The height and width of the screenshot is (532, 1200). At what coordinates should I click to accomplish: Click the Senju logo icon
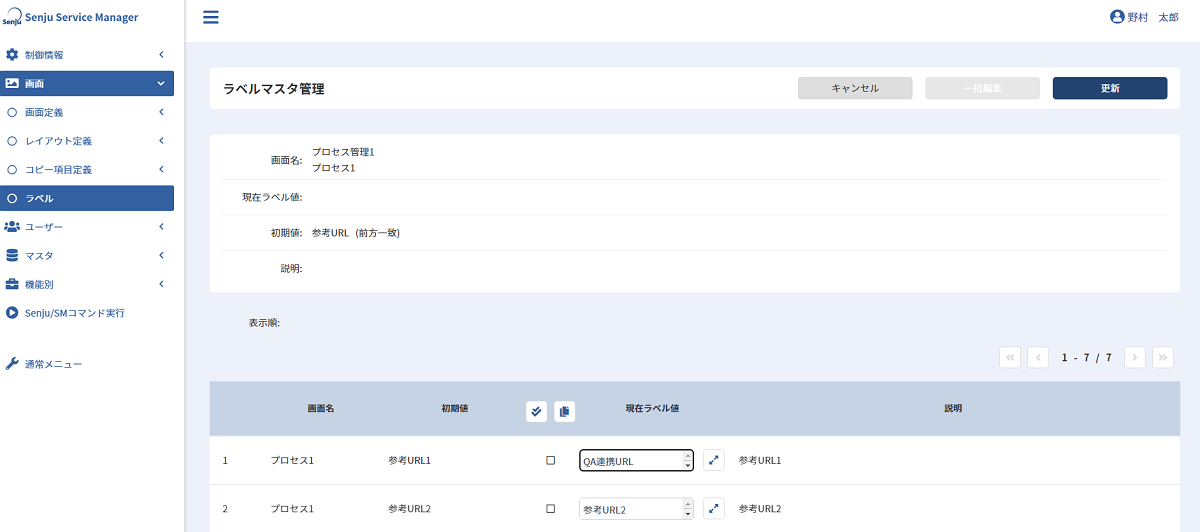(x=11, y=18)
